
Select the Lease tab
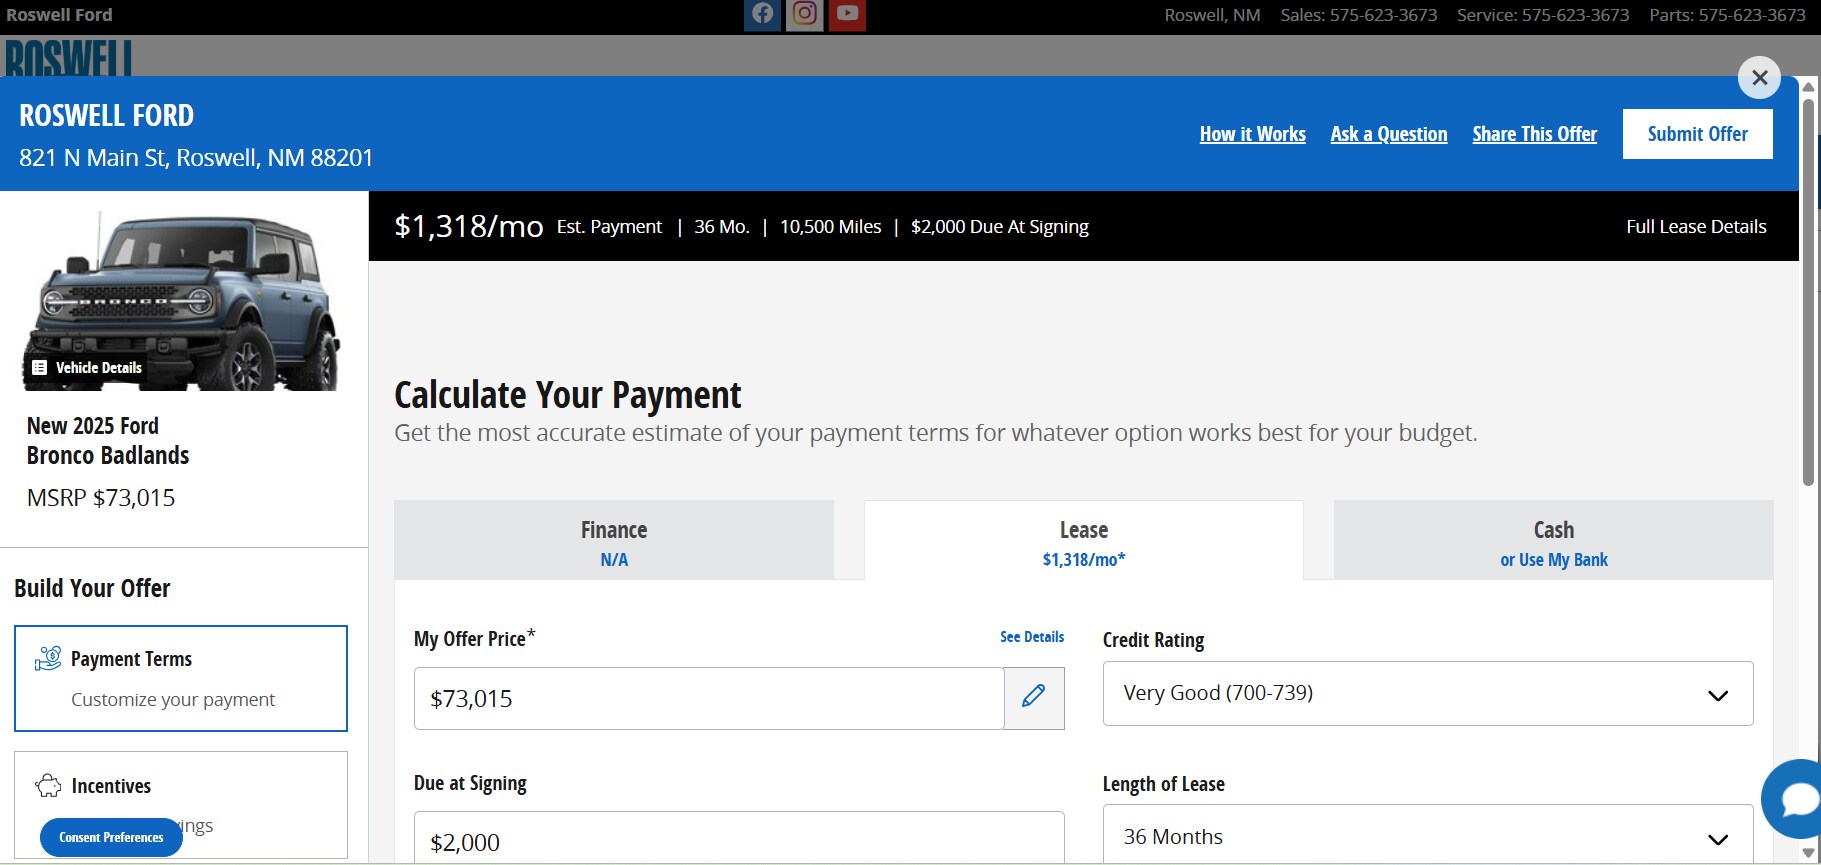pyautogui.click(x=1084, y=540)
